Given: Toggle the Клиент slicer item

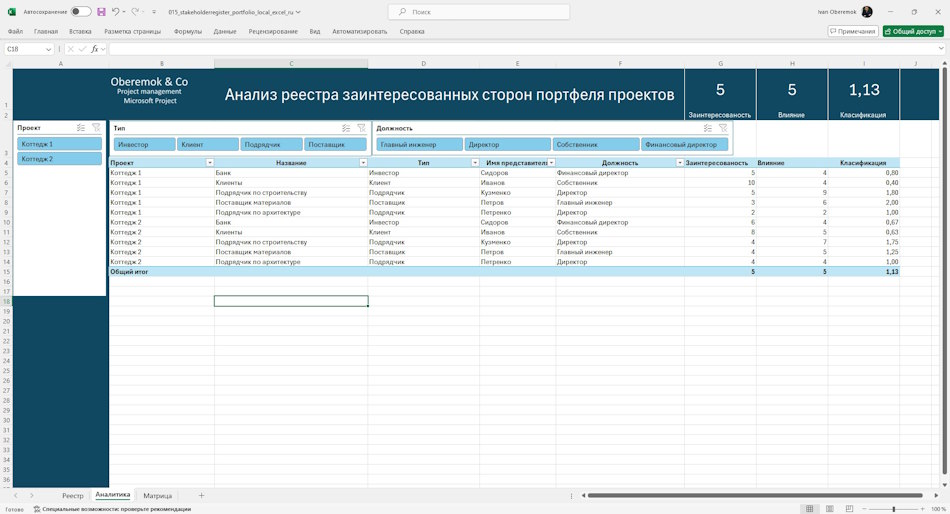Looking at the screenshot, I should [208, 144].
